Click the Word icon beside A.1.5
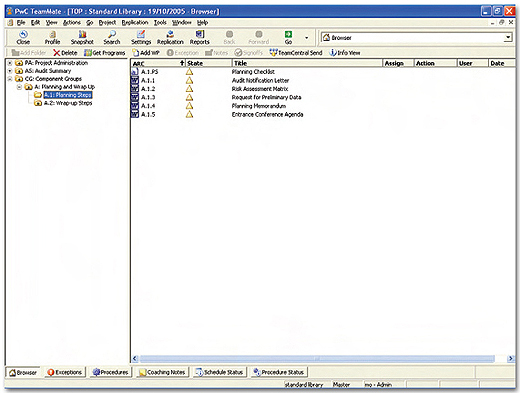The image size is (520, 393). click(135, 114)
